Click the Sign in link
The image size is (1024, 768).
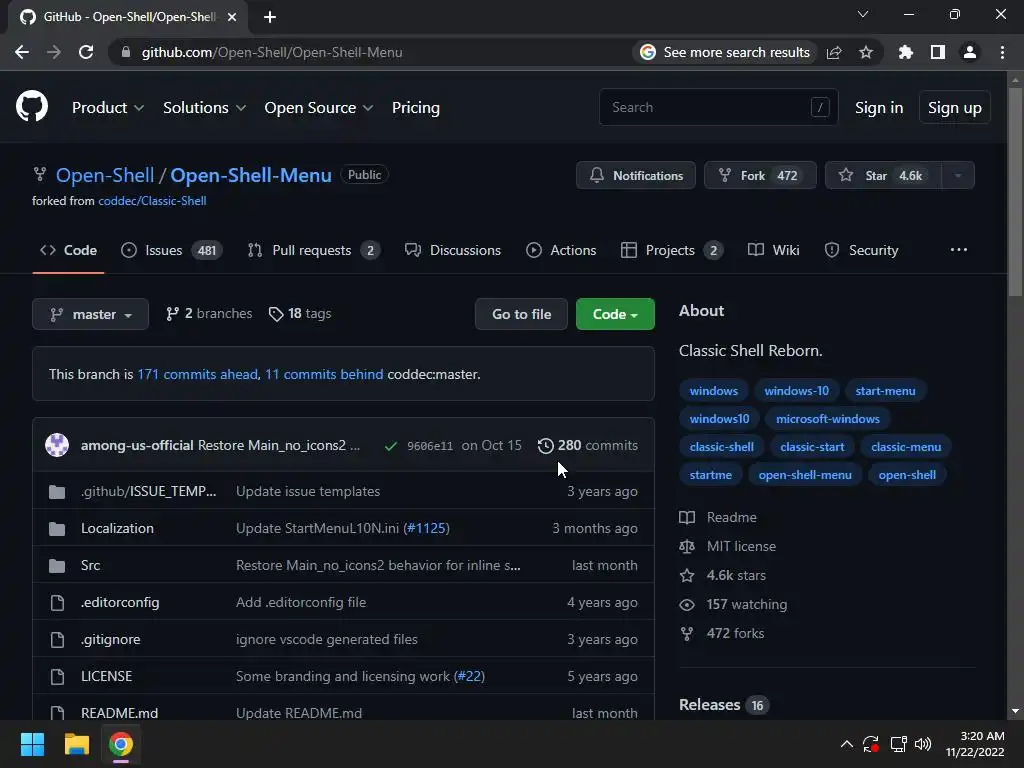pos(879,108)
